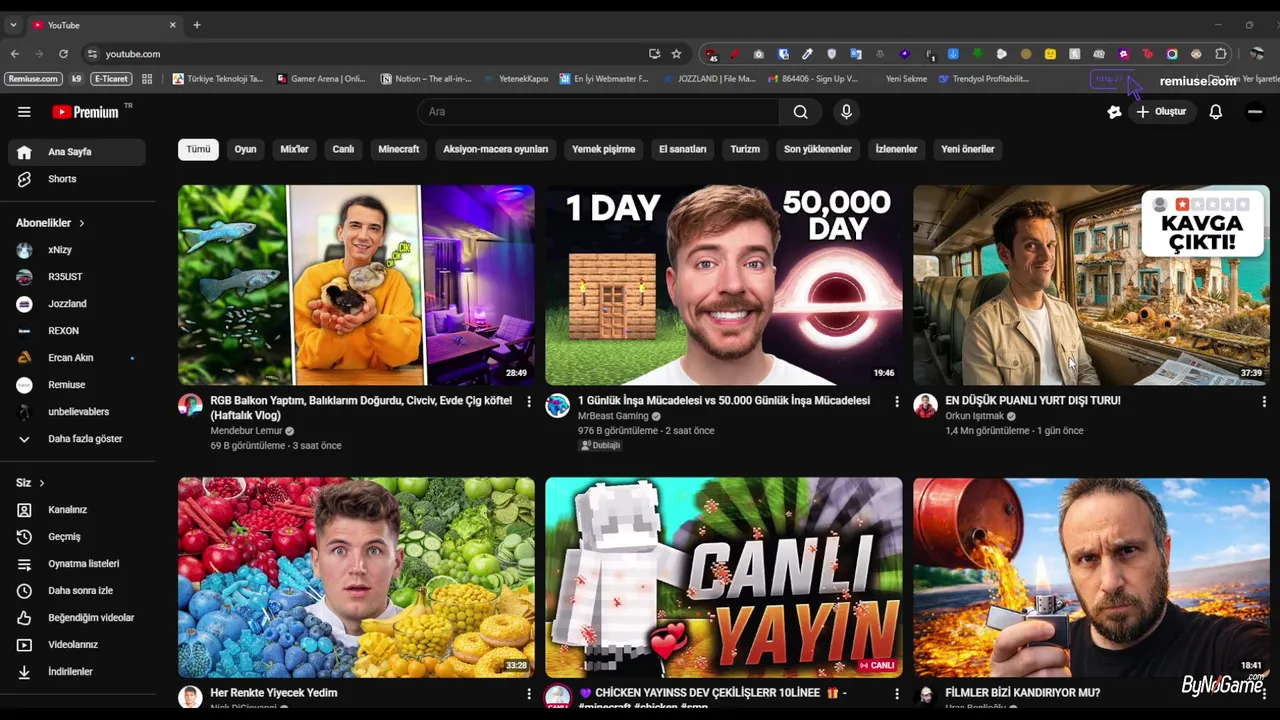Image resolution: width=1280 pixels, height=720 pixels.
Task: Open the notifications bell
Action: [x=1215, y=112]
